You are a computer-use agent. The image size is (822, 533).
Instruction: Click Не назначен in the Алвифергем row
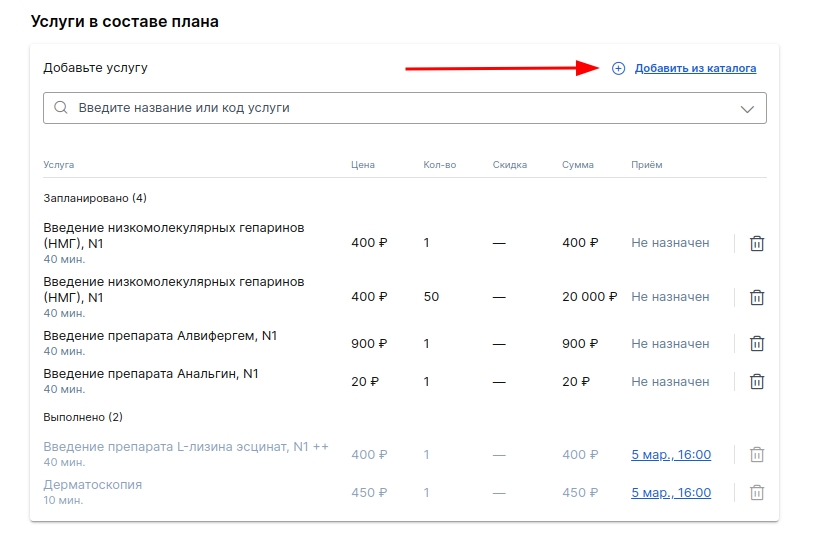pos(670,344)
